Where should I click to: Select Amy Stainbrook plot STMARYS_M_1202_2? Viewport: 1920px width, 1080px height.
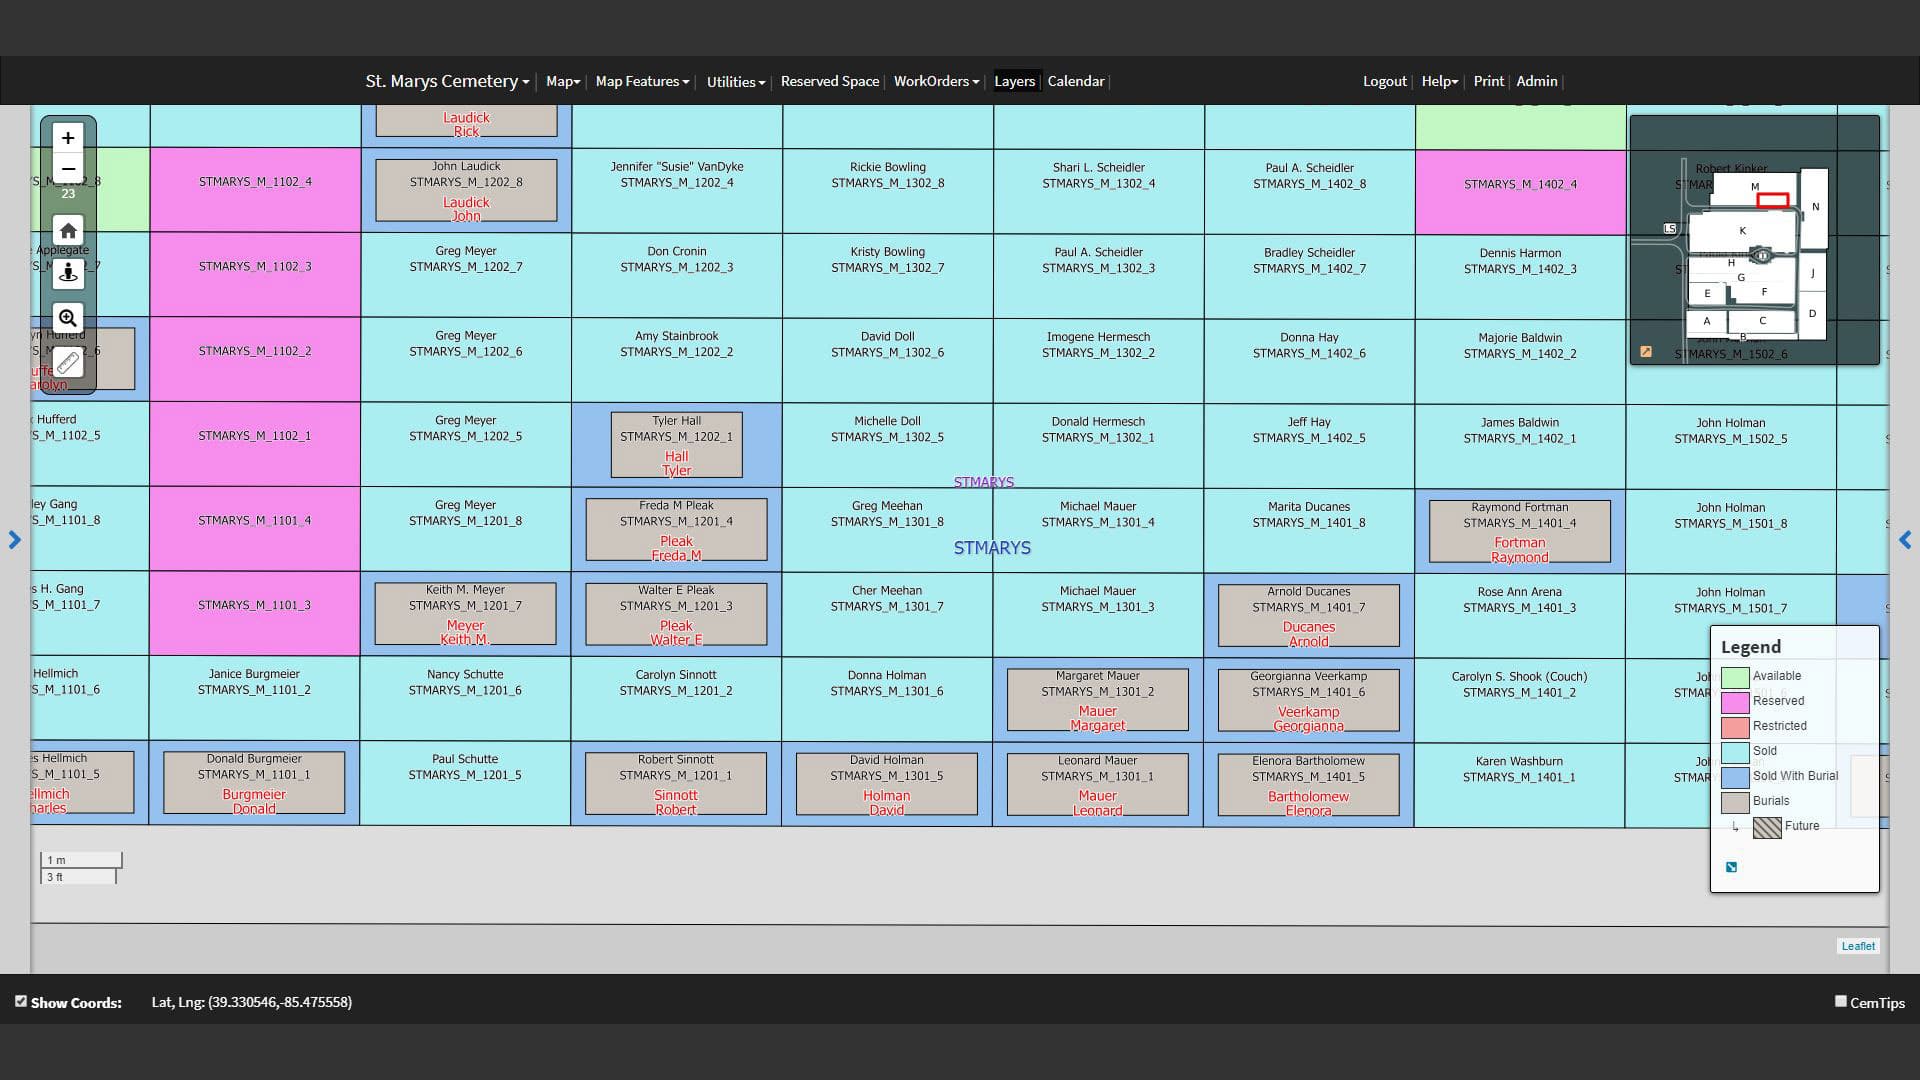(677, 360)
